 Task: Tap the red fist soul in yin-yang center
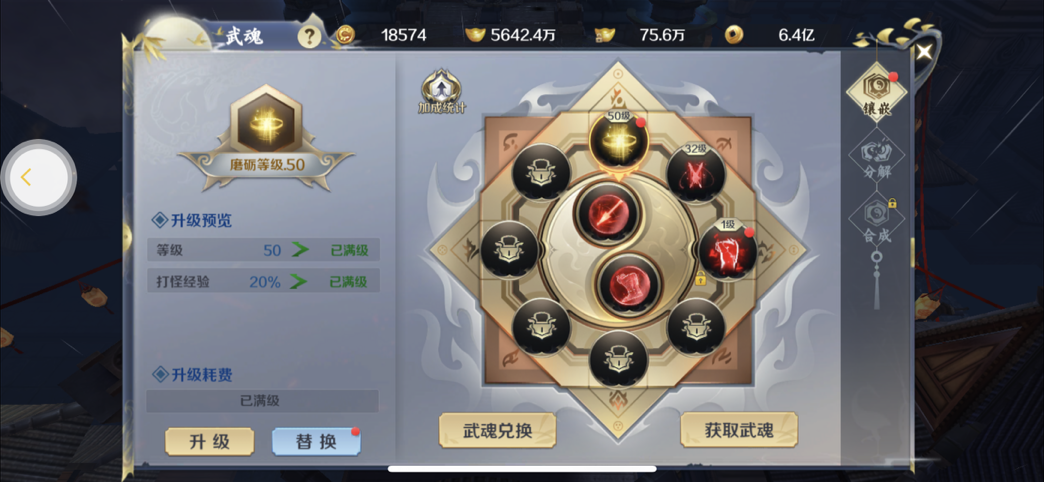(x=629, y=284)
